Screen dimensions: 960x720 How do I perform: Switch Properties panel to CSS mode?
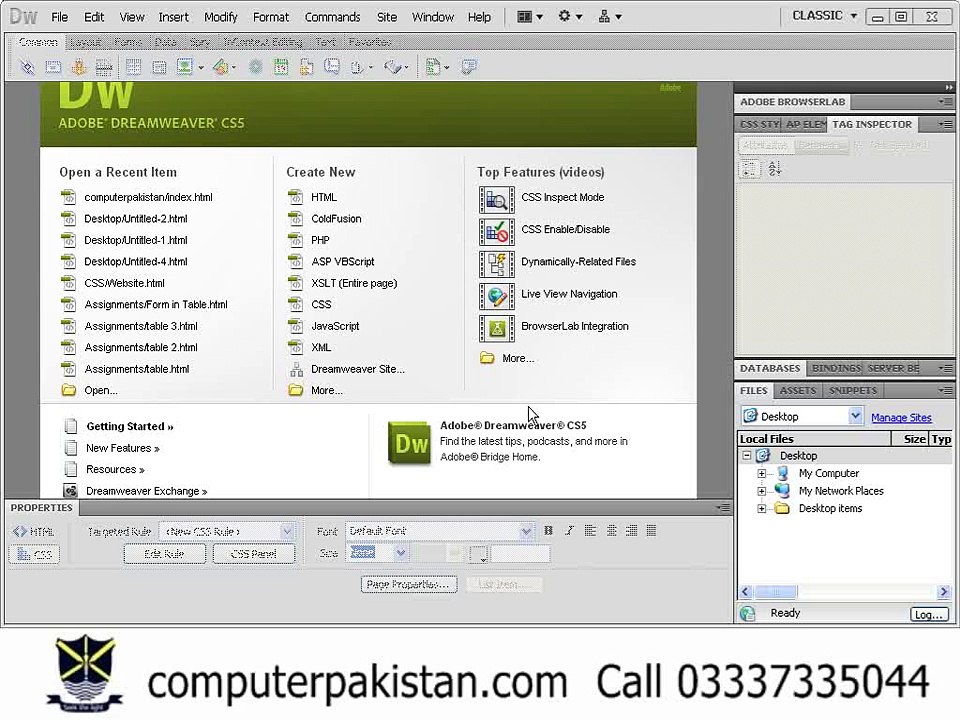tap(34, 555)
